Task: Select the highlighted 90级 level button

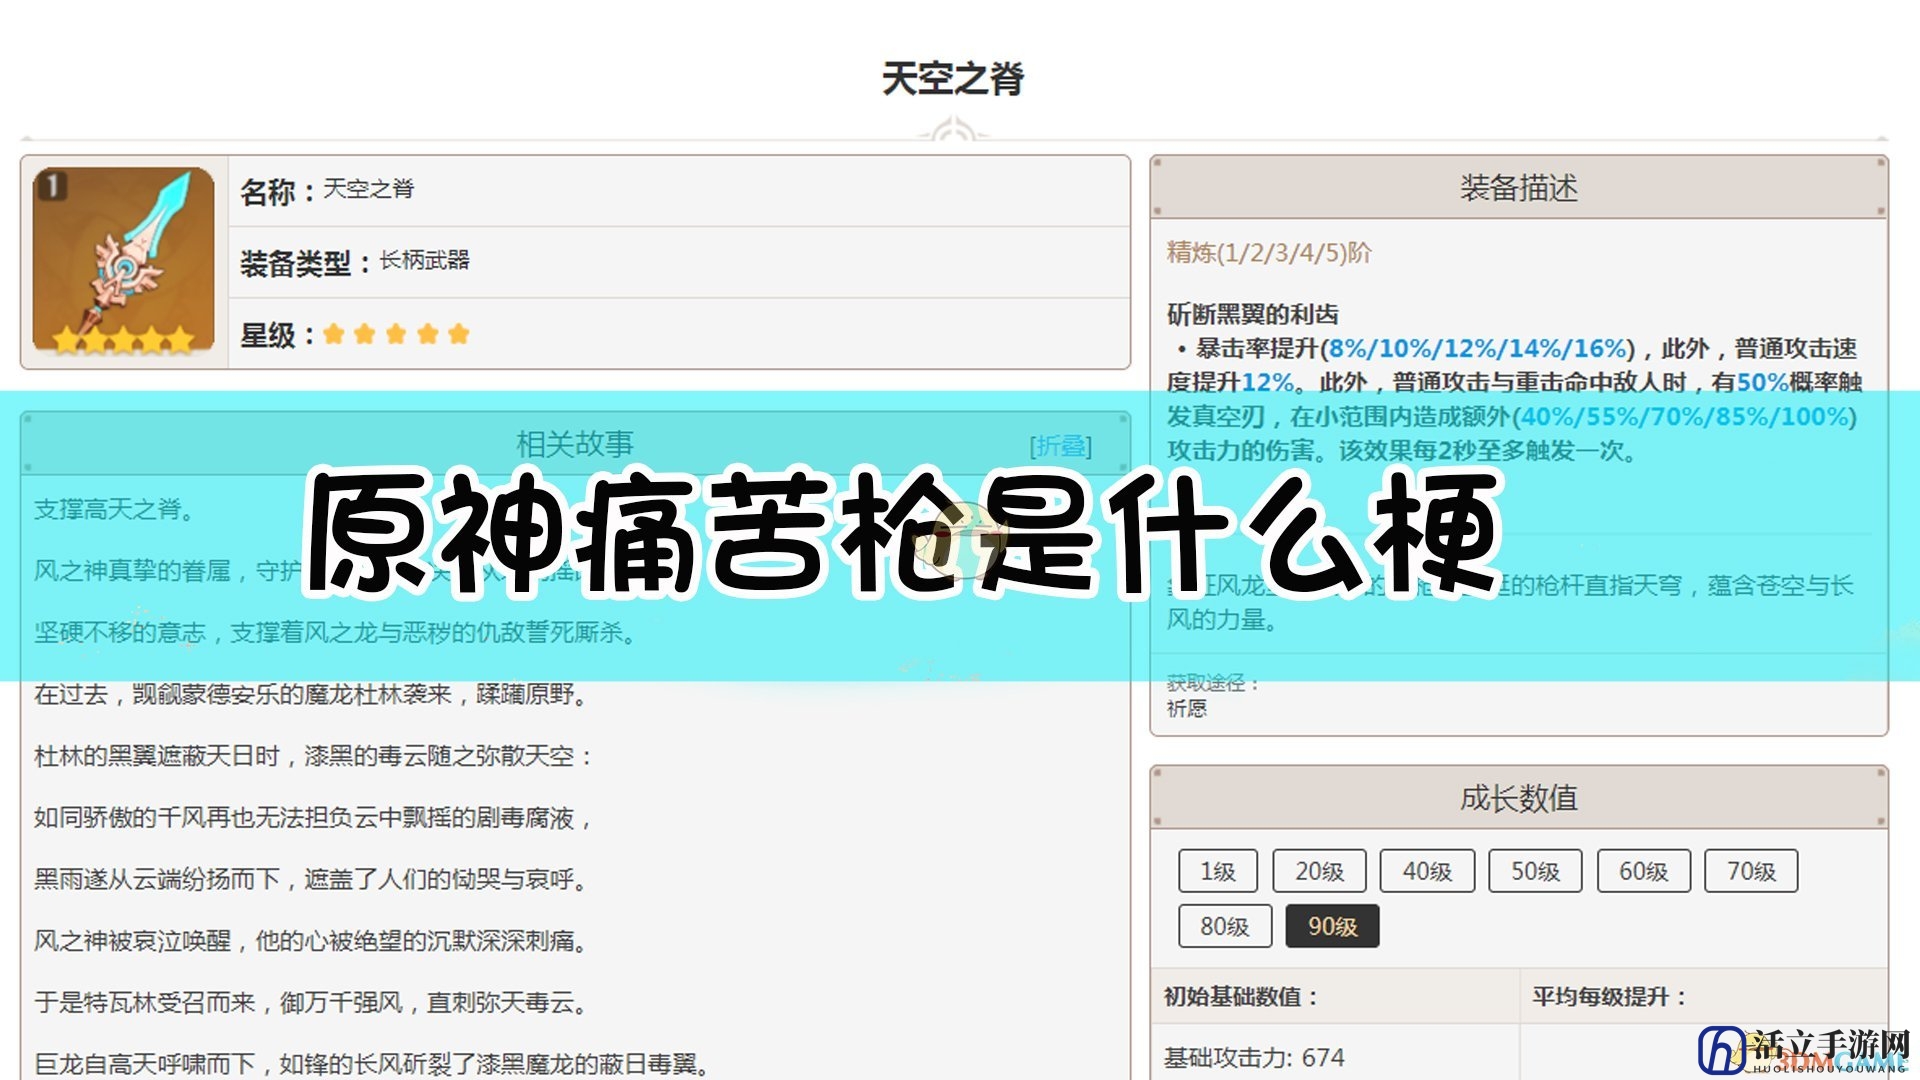Action: (x=1332, y=926)
